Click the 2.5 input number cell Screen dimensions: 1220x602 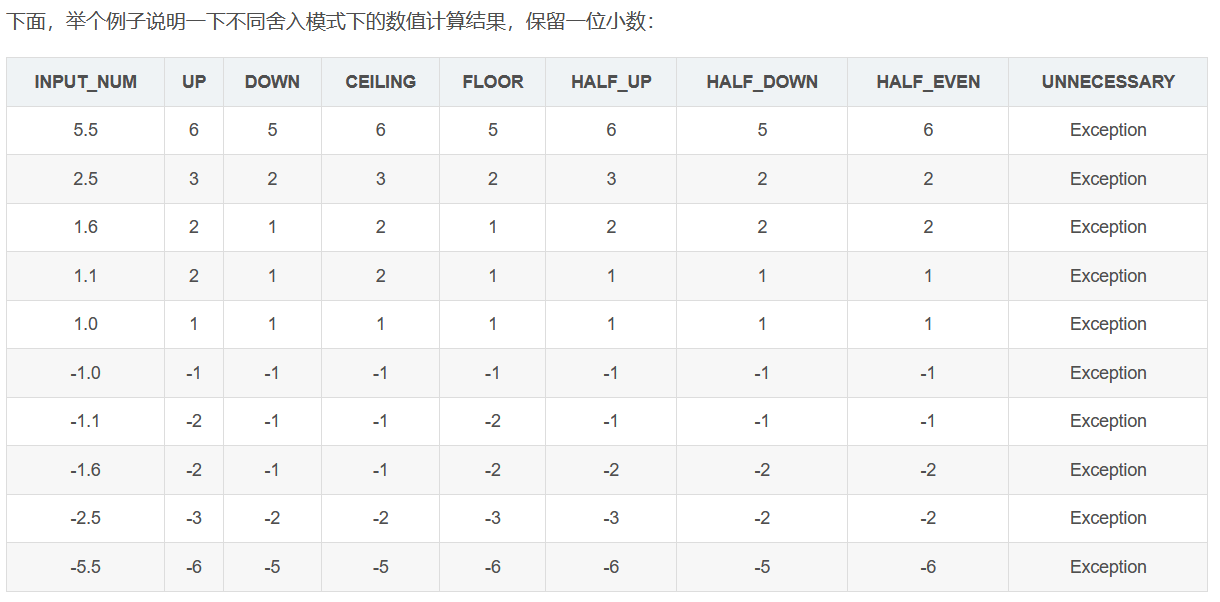tap(85, 179)
